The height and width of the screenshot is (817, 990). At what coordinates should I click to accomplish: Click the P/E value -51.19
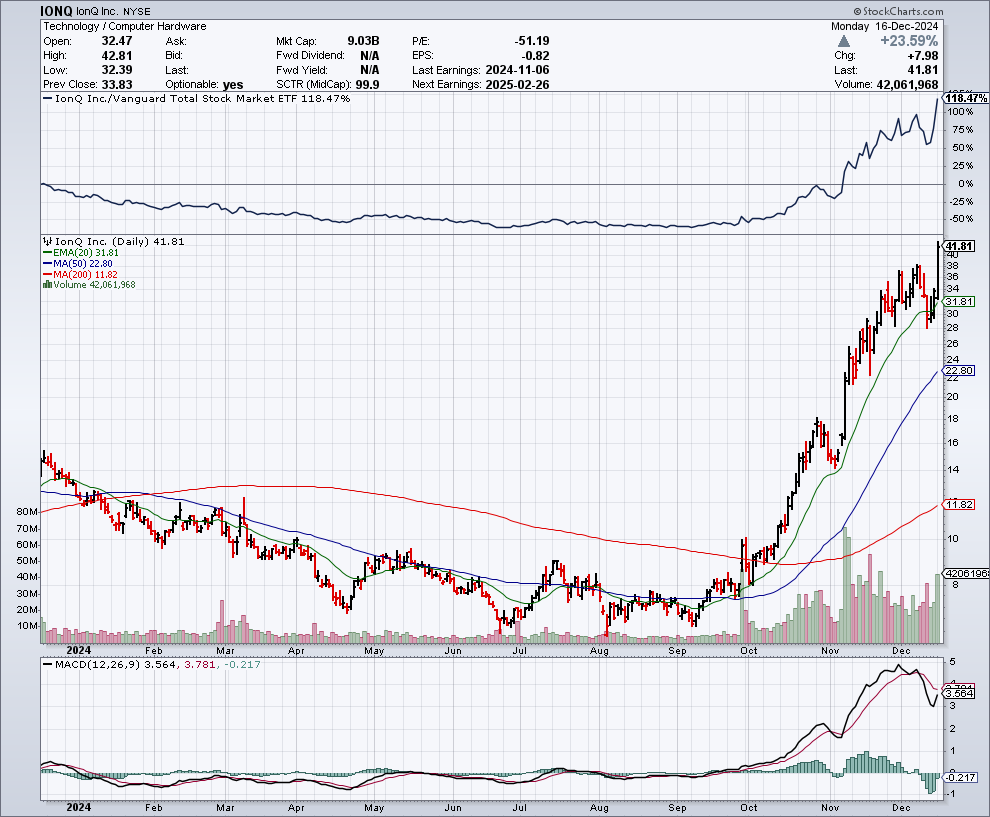[x=532, y=41]
